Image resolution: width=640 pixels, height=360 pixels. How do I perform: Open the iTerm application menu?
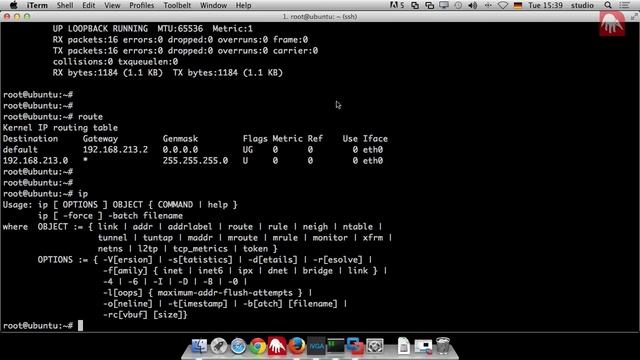coord(37,5)
